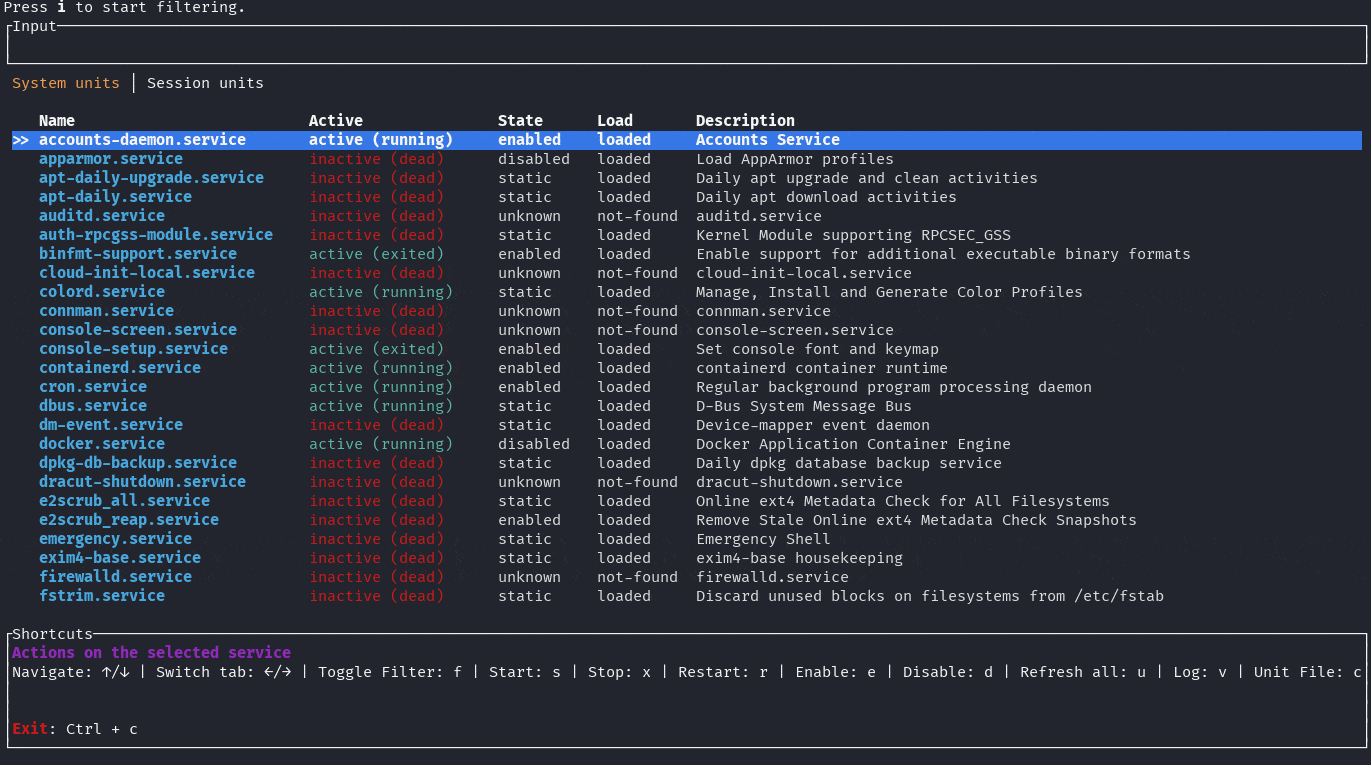
Task: Click the Start shortcut
Action: coord(524,672)
